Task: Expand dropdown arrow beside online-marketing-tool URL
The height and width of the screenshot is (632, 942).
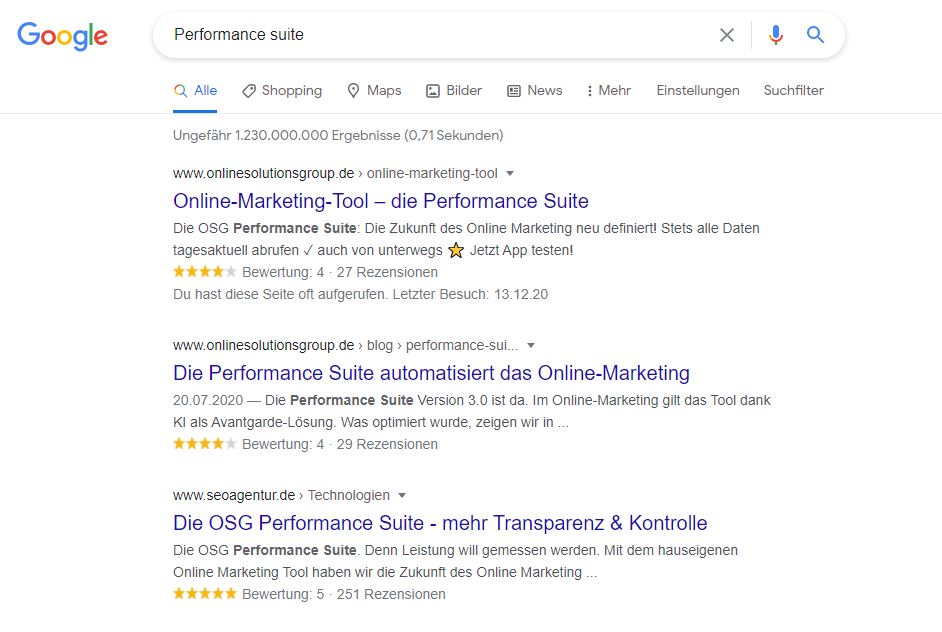Action: [510, 174]
